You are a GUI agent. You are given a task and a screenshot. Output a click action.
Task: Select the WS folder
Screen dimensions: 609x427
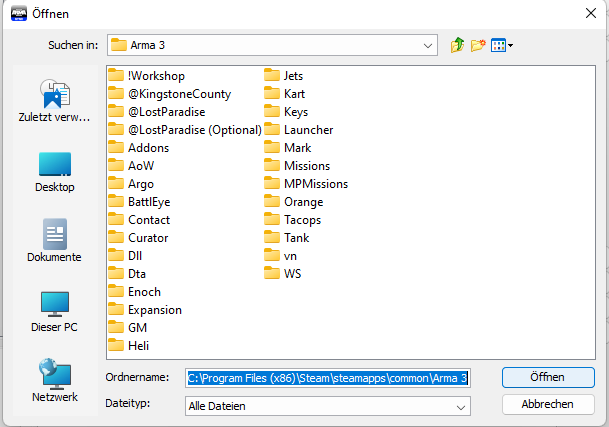tap(283, 274)
